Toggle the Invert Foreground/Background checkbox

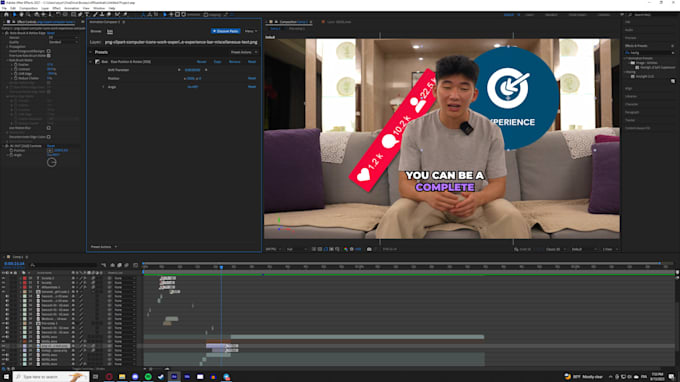[x=49, y=51]
